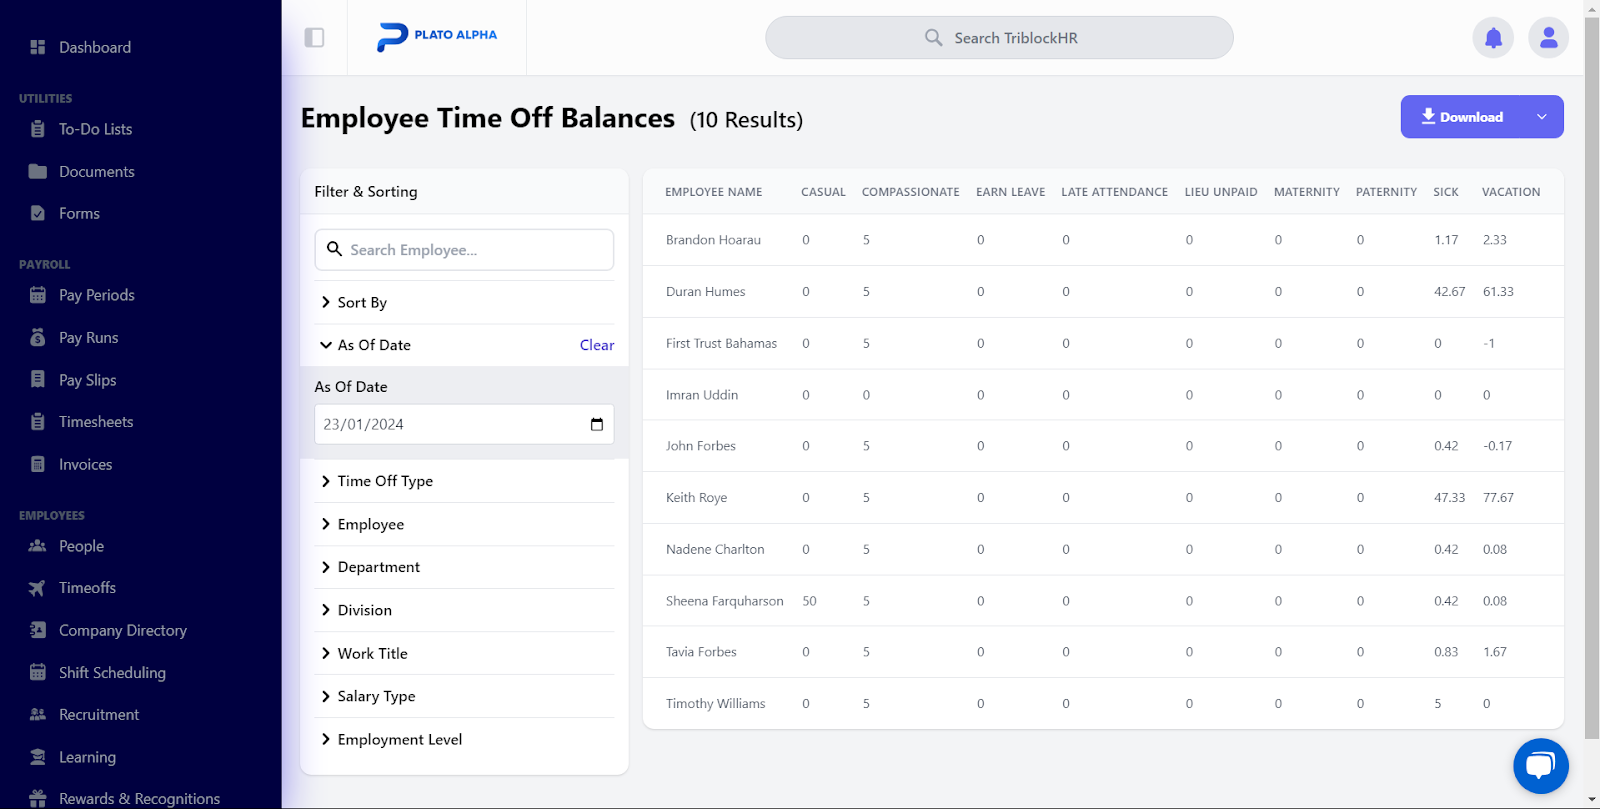Click the Timeoffs airplane icon

38,588
